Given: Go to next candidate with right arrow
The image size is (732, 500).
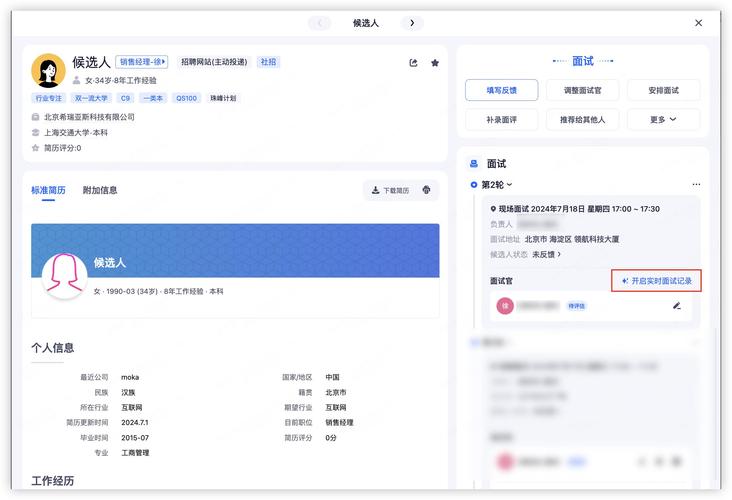Looking at the screenshot, I should [412, 23].
